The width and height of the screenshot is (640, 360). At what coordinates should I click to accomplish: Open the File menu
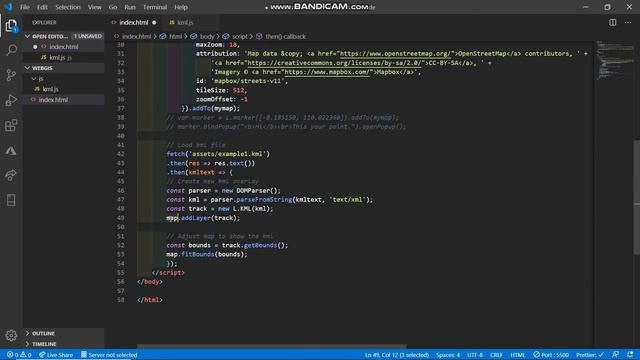tap(25, 7)
